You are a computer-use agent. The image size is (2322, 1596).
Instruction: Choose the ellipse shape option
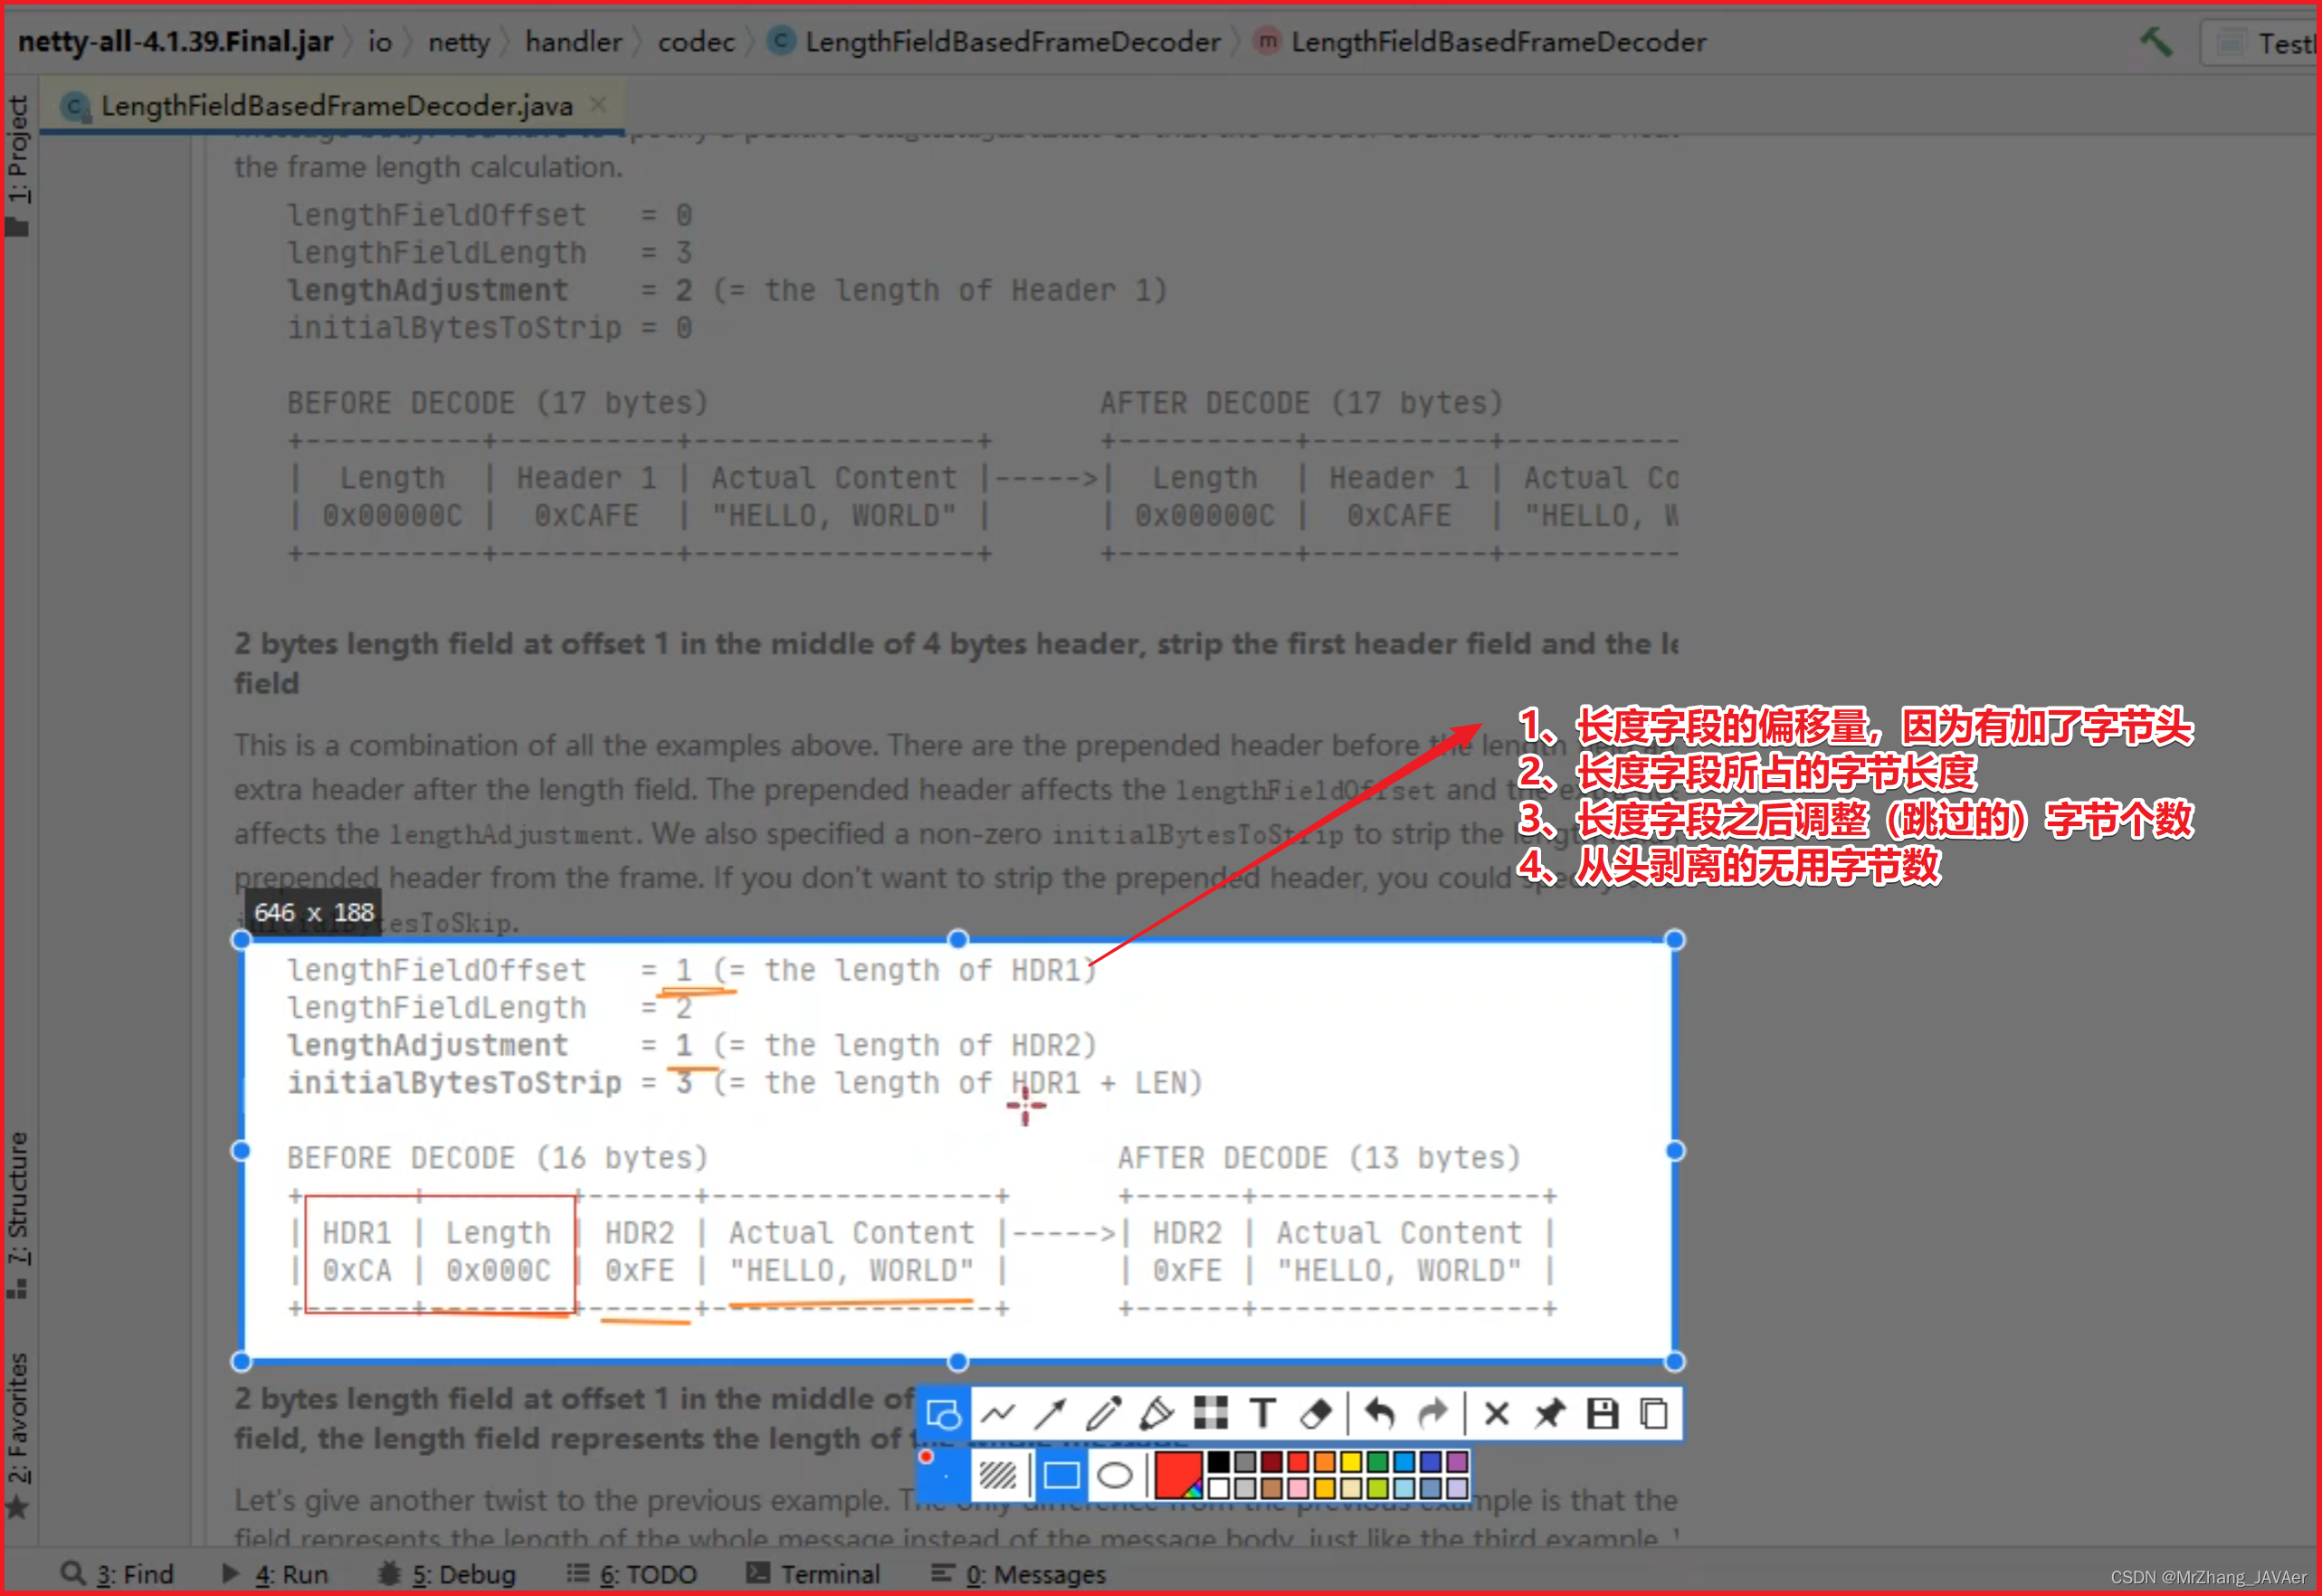tap(1115, 1475)
